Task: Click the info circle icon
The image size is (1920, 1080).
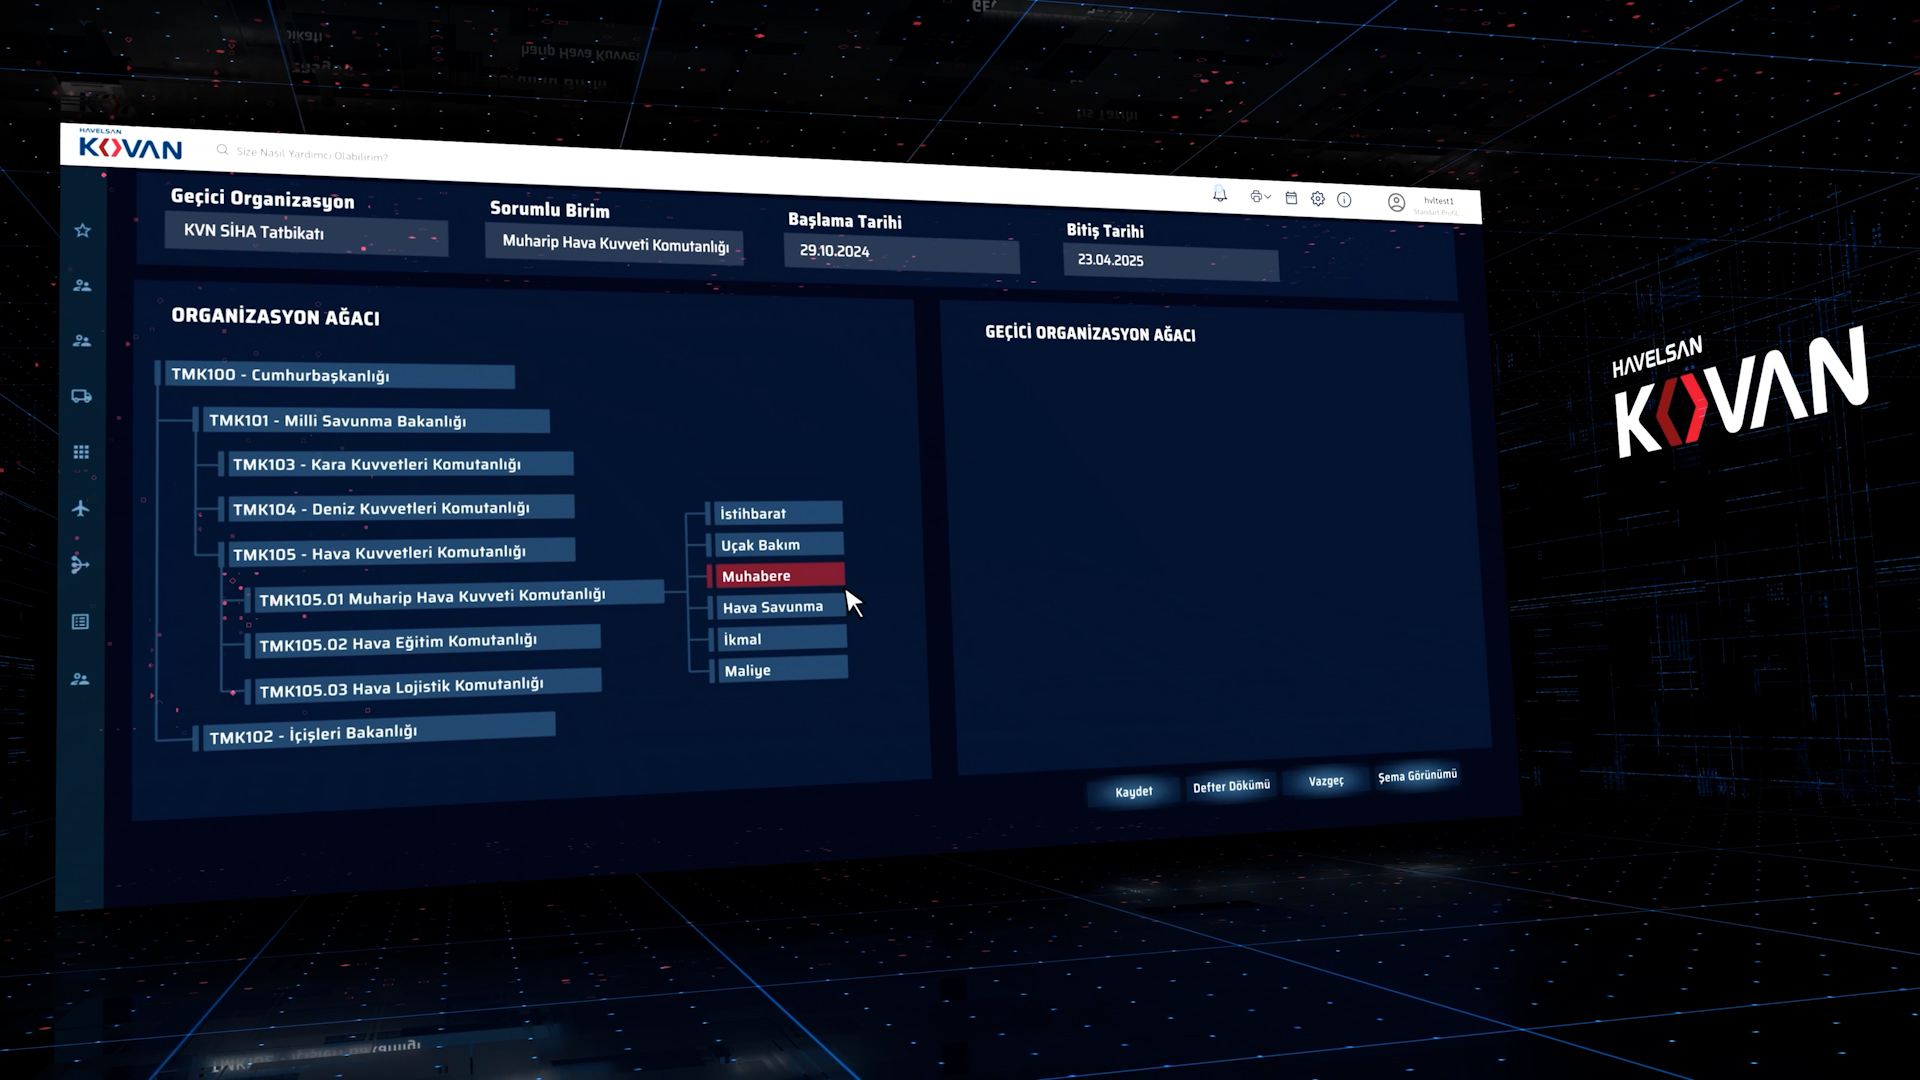Action: 1344,200
